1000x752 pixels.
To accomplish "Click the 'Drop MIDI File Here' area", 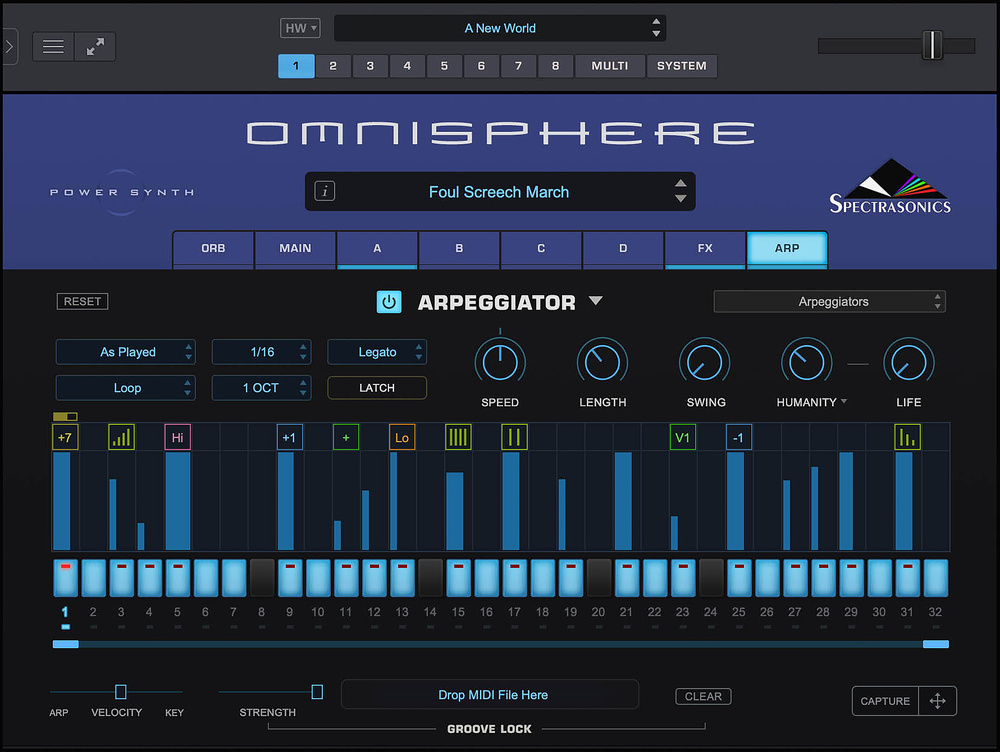I will coord(490,695).
